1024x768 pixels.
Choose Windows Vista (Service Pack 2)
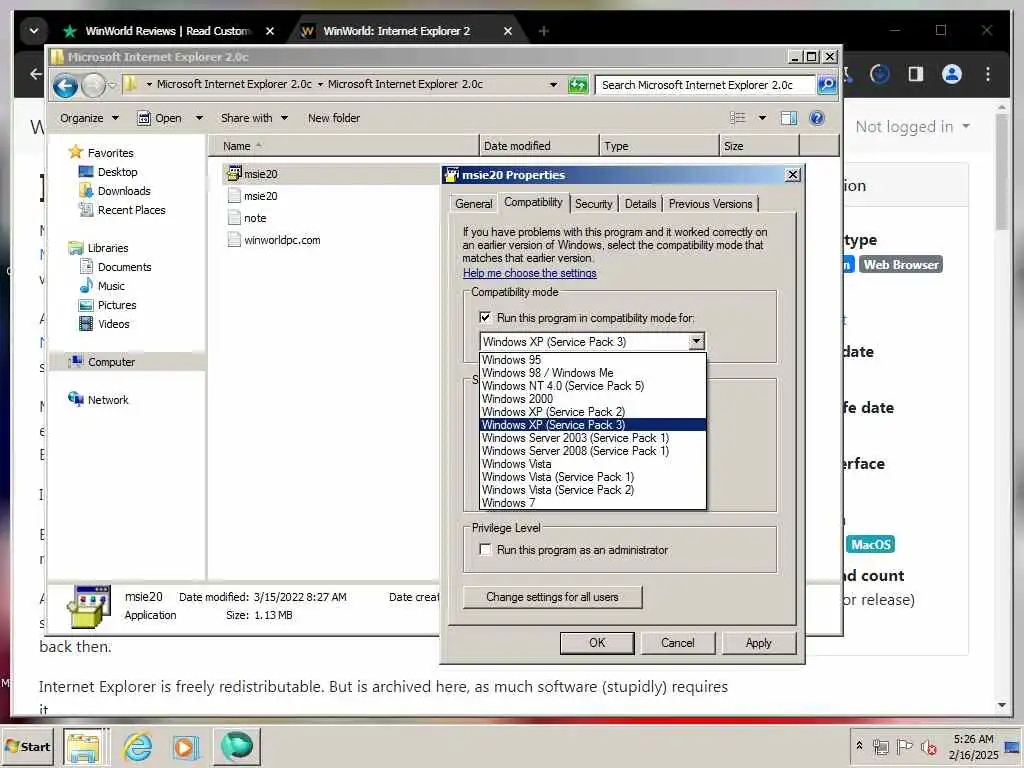point(593,490)
